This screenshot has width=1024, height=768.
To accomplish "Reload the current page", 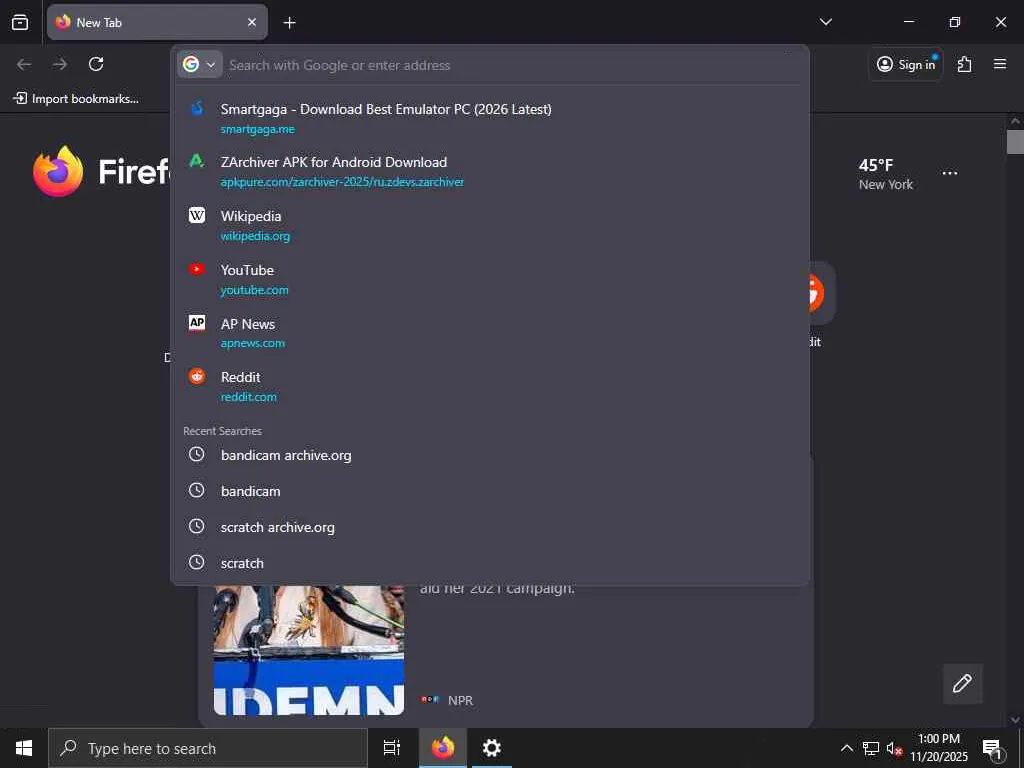I will [x=96, y=64].
